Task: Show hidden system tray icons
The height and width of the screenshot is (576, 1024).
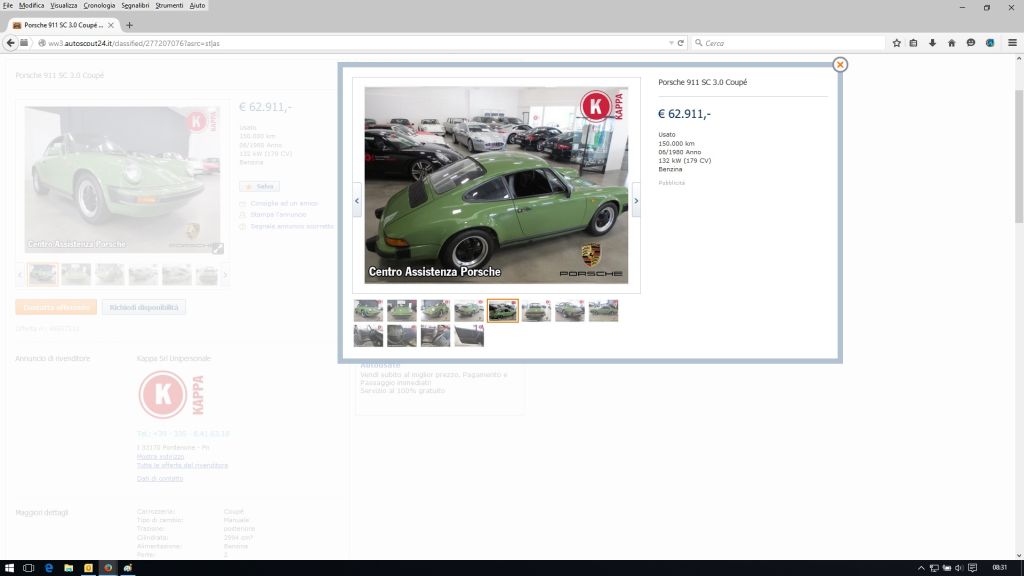Action: [x=921, y=568]
